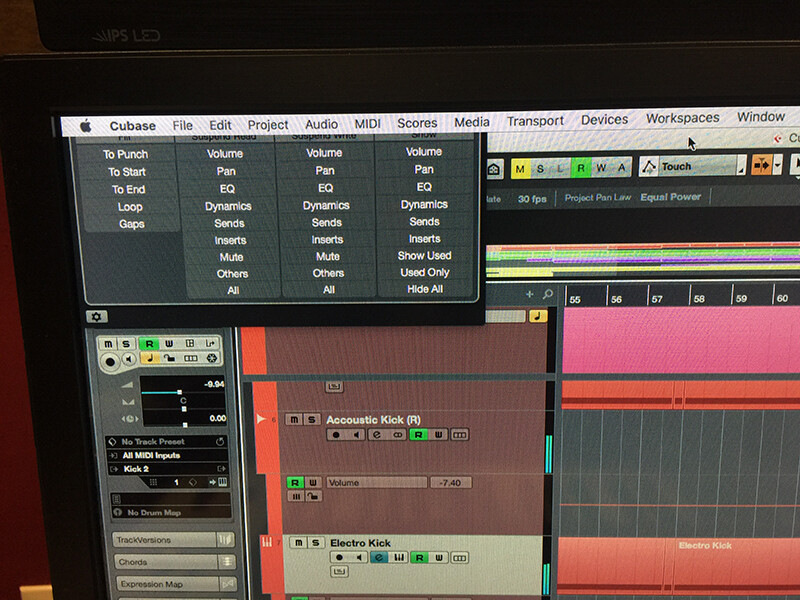This screenshot has height=600, width=800.
Task: Solo track in Inspector
Action: [126, 344]
